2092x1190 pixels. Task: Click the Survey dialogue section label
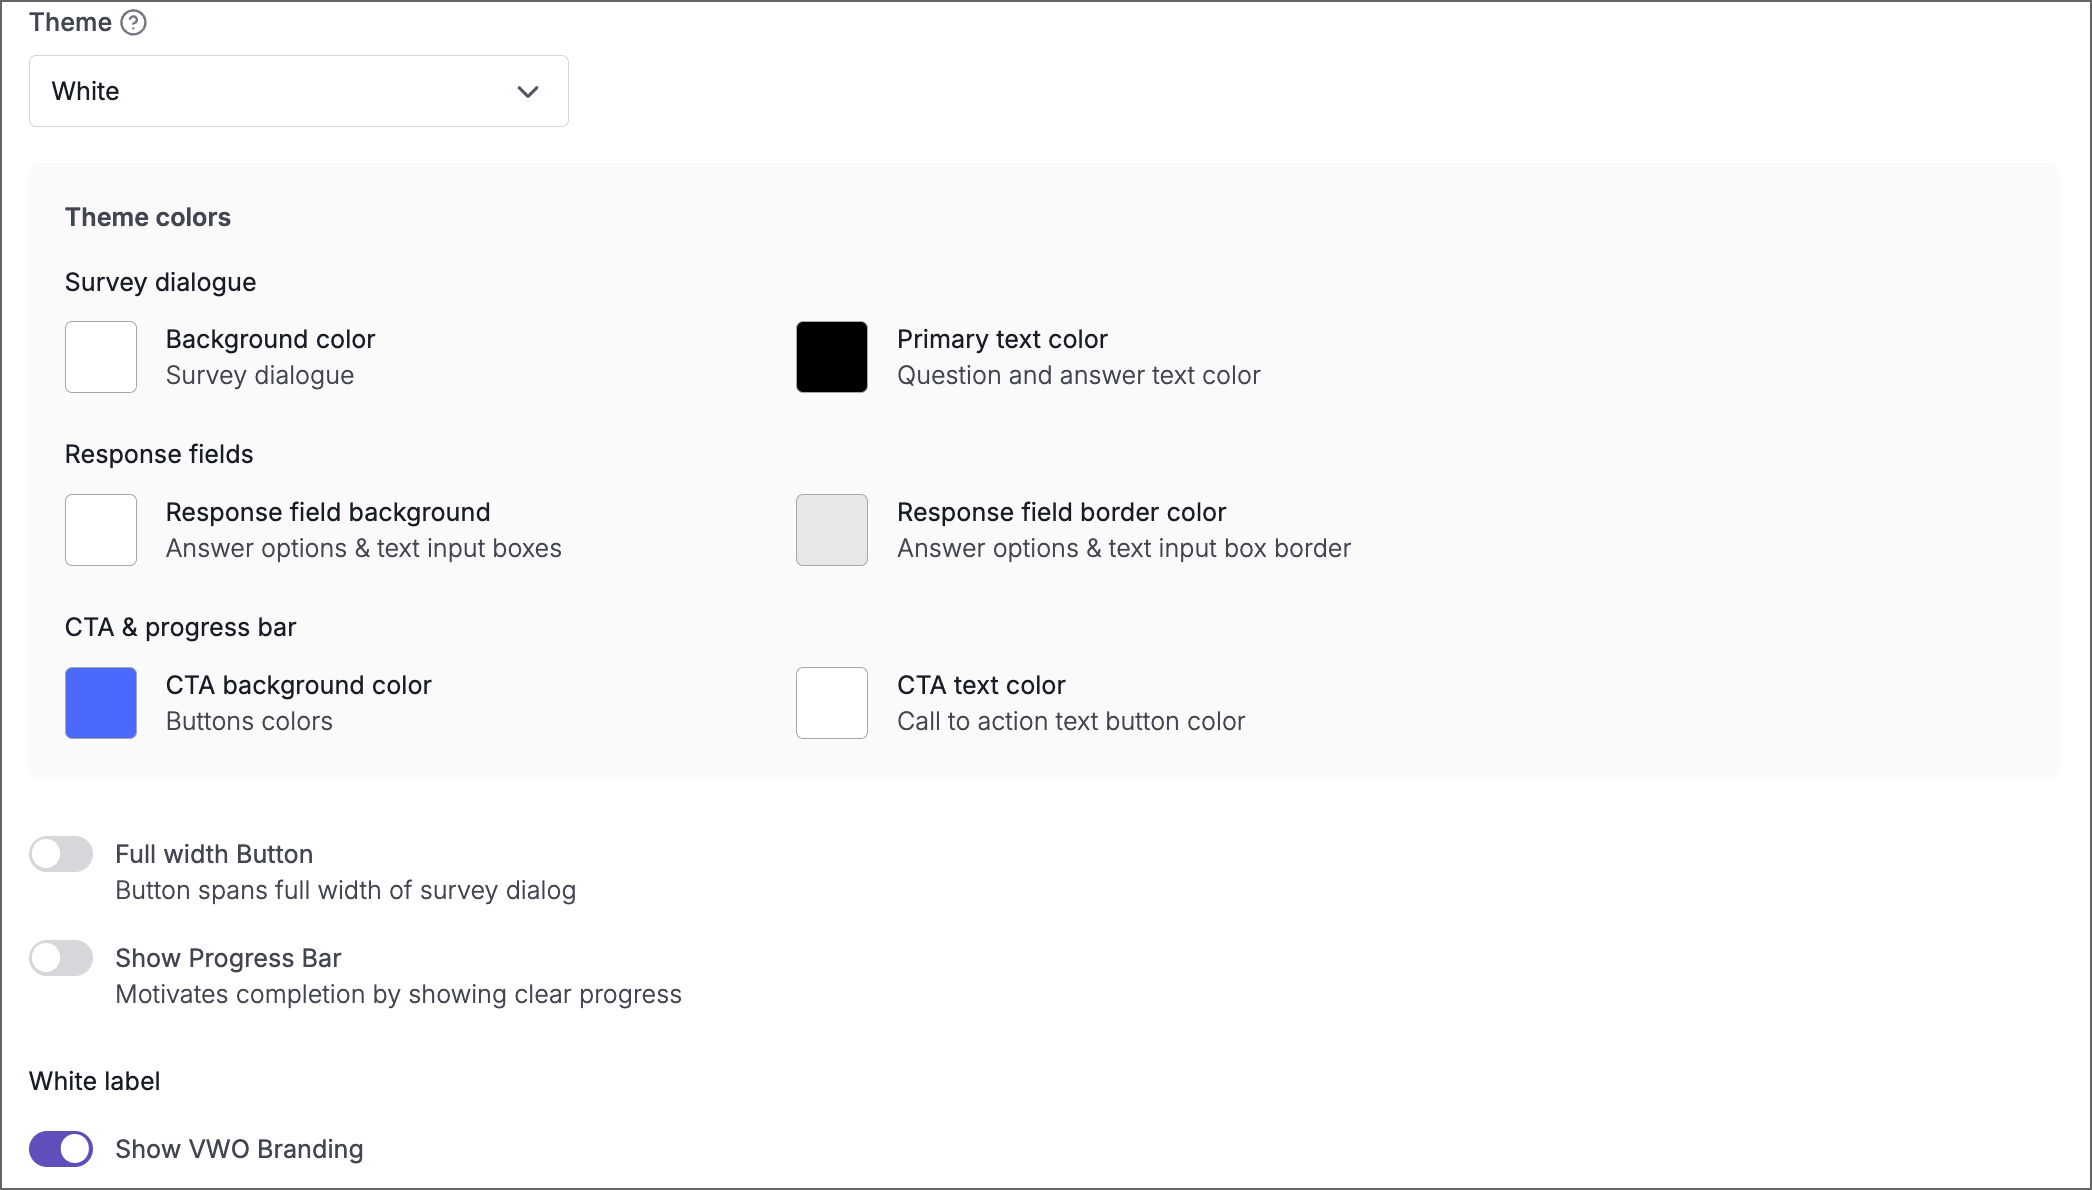coord(160,282)
